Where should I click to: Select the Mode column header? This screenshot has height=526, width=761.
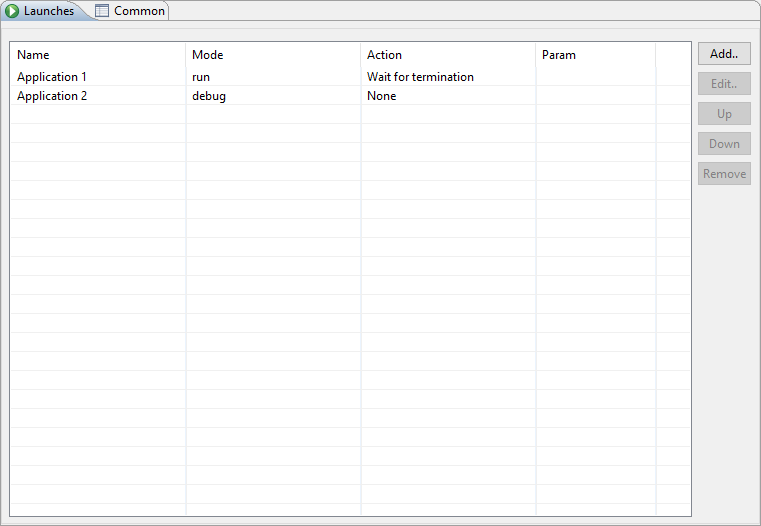pyautogui.click(x=273, y=55)
